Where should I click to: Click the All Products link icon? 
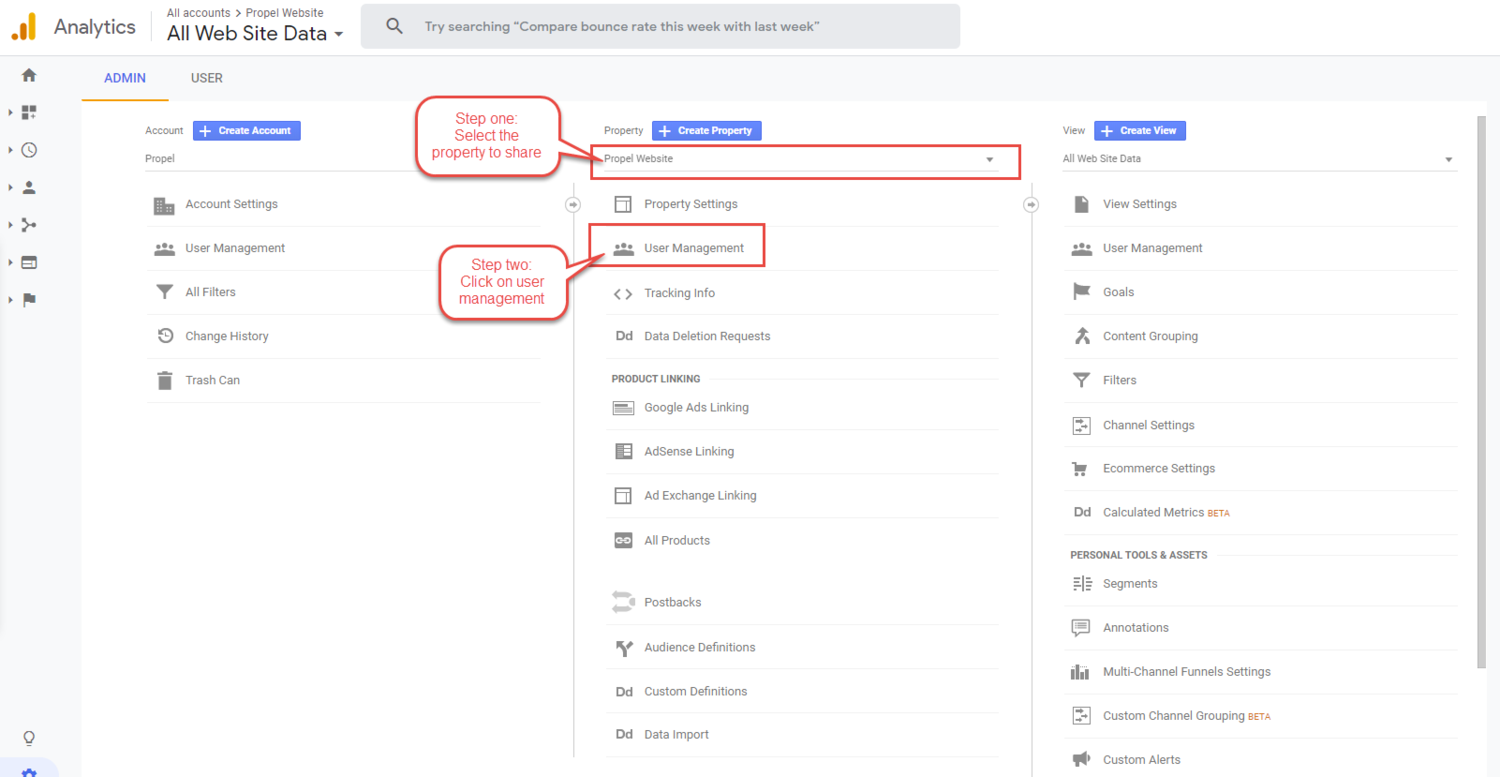coord(623,540)
